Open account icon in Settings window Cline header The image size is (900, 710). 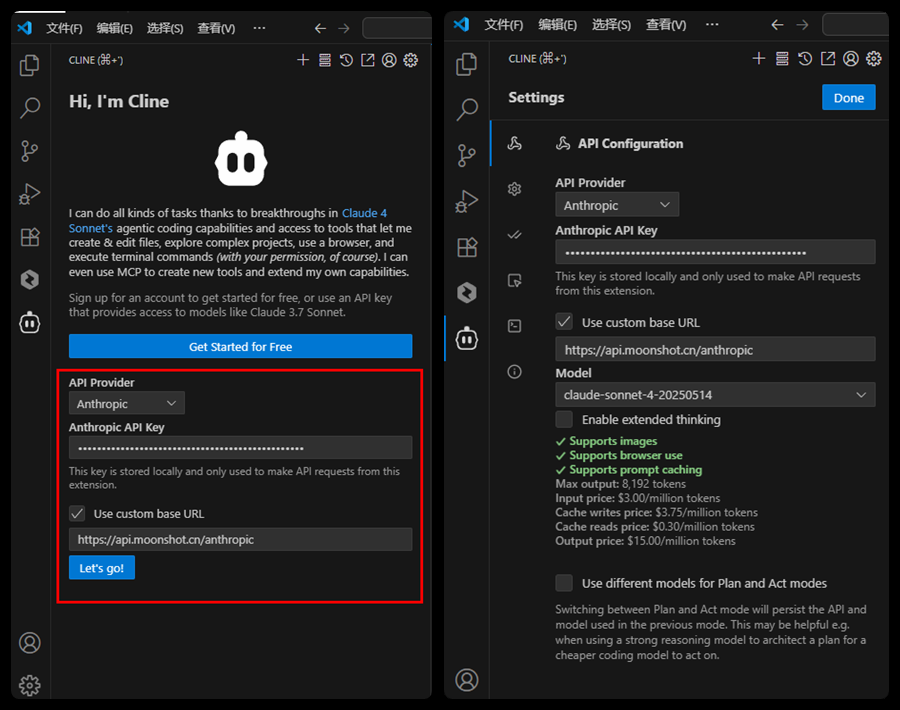click(x=851, y=59)
